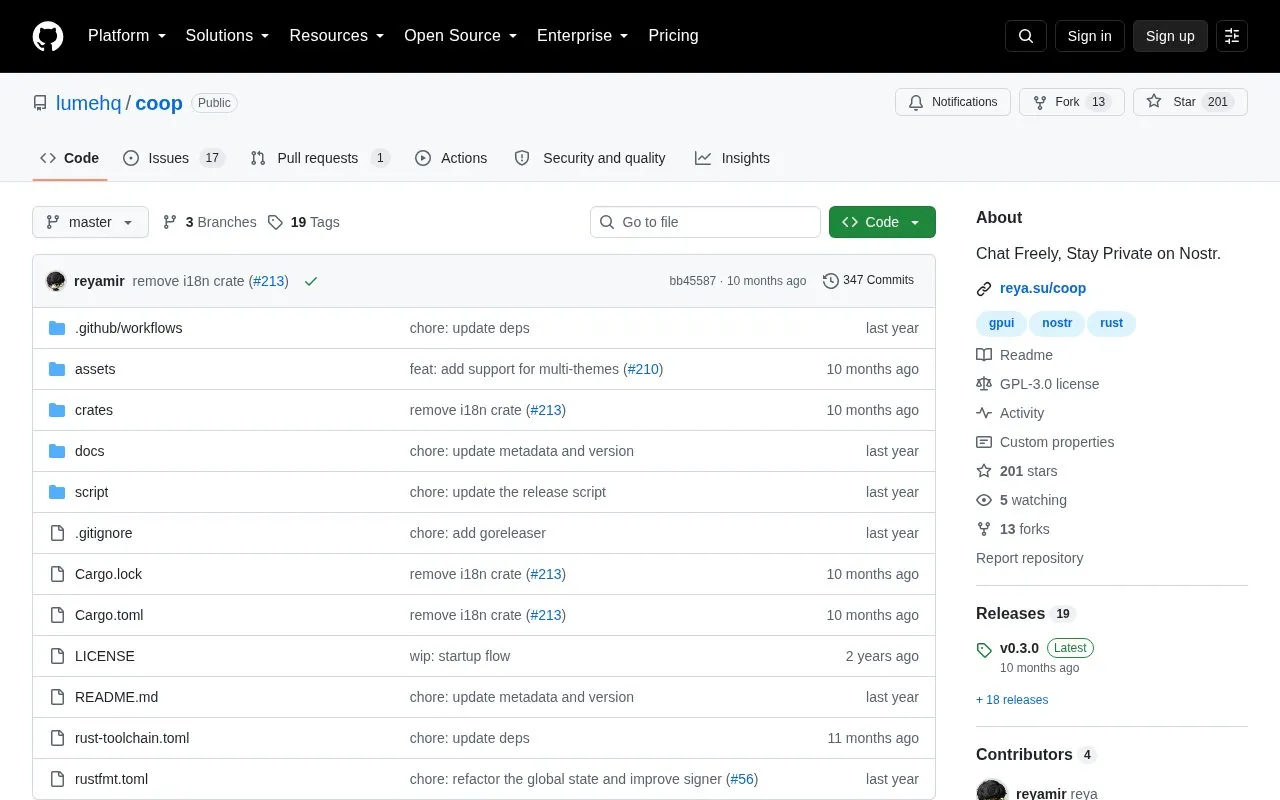This screenshot has height=800, width=1280.
Task: Click the green check status icon
Action: (311, 281)
